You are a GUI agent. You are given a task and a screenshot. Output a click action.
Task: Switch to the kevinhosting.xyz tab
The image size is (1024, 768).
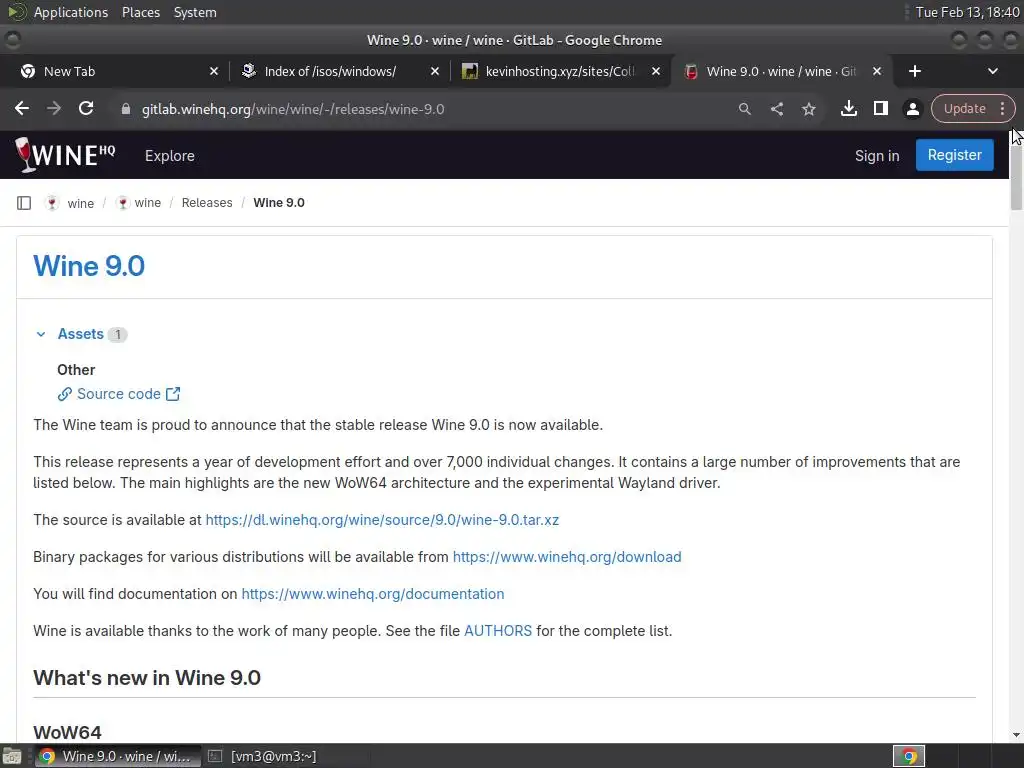pyautogui.click(x=560, y=71)
